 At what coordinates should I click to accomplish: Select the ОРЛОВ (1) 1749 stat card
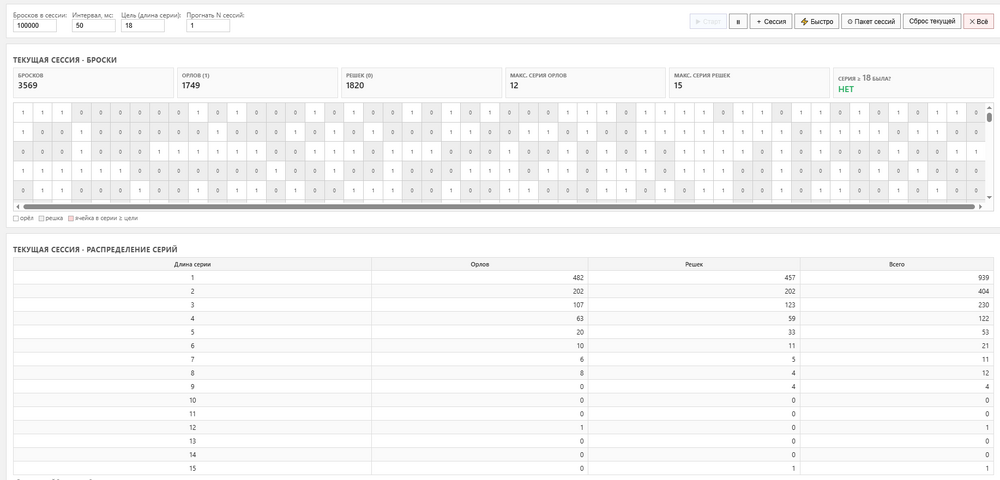click(257, 83)
